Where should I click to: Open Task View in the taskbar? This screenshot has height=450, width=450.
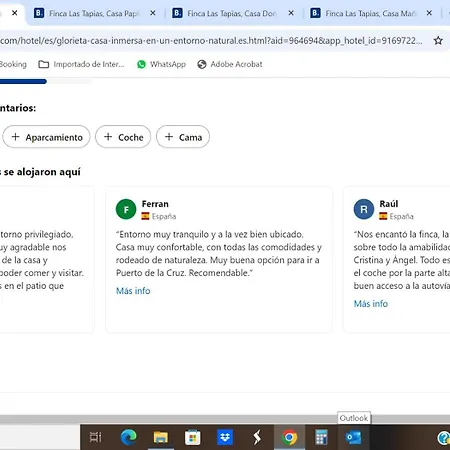pos(96,437)
